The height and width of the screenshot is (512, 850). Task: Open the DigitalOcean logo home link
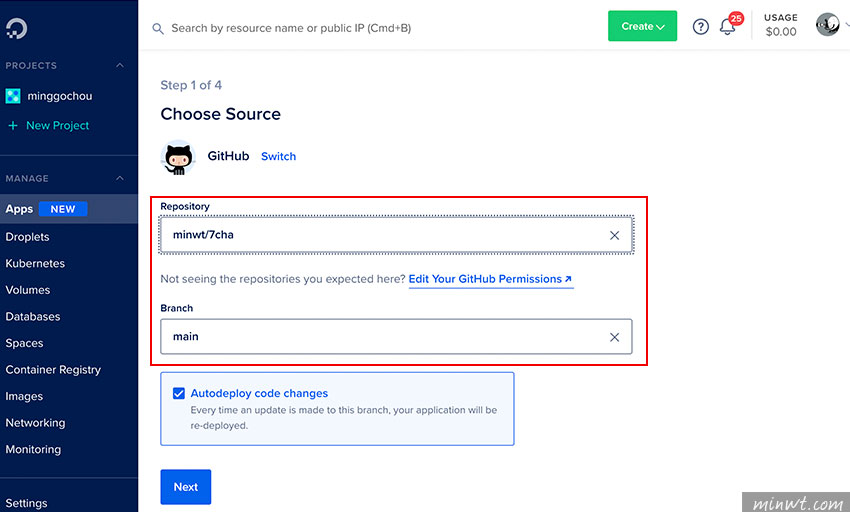pos(16,28)
